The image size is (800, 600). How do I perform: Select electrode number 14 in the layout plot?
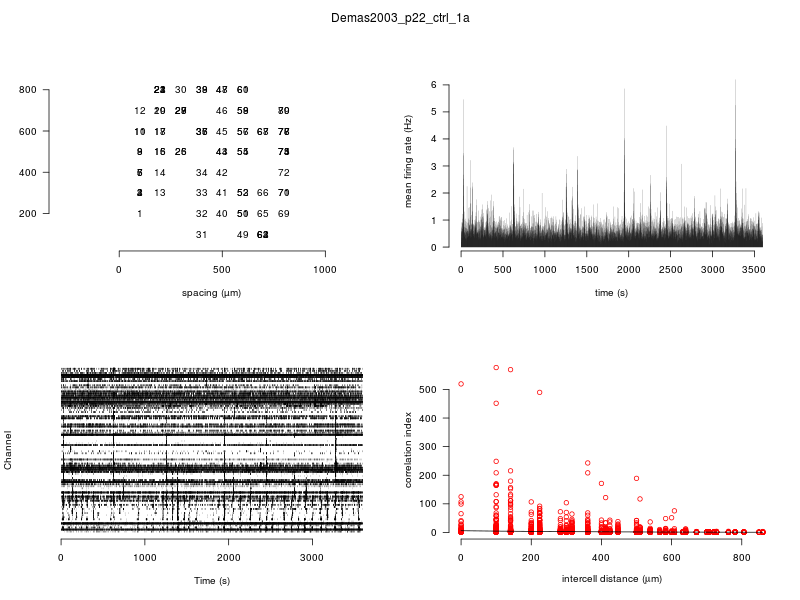click(160, 173)
